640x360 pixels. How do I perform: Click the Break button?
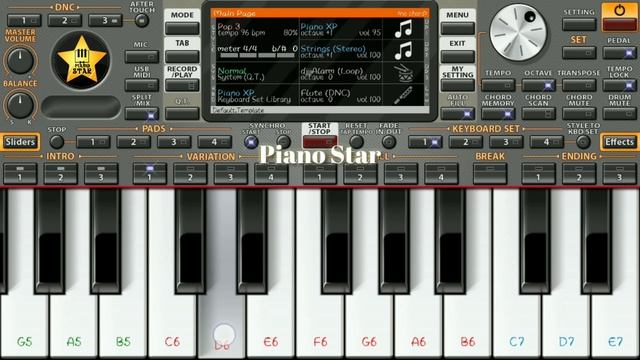click(490, 174)
